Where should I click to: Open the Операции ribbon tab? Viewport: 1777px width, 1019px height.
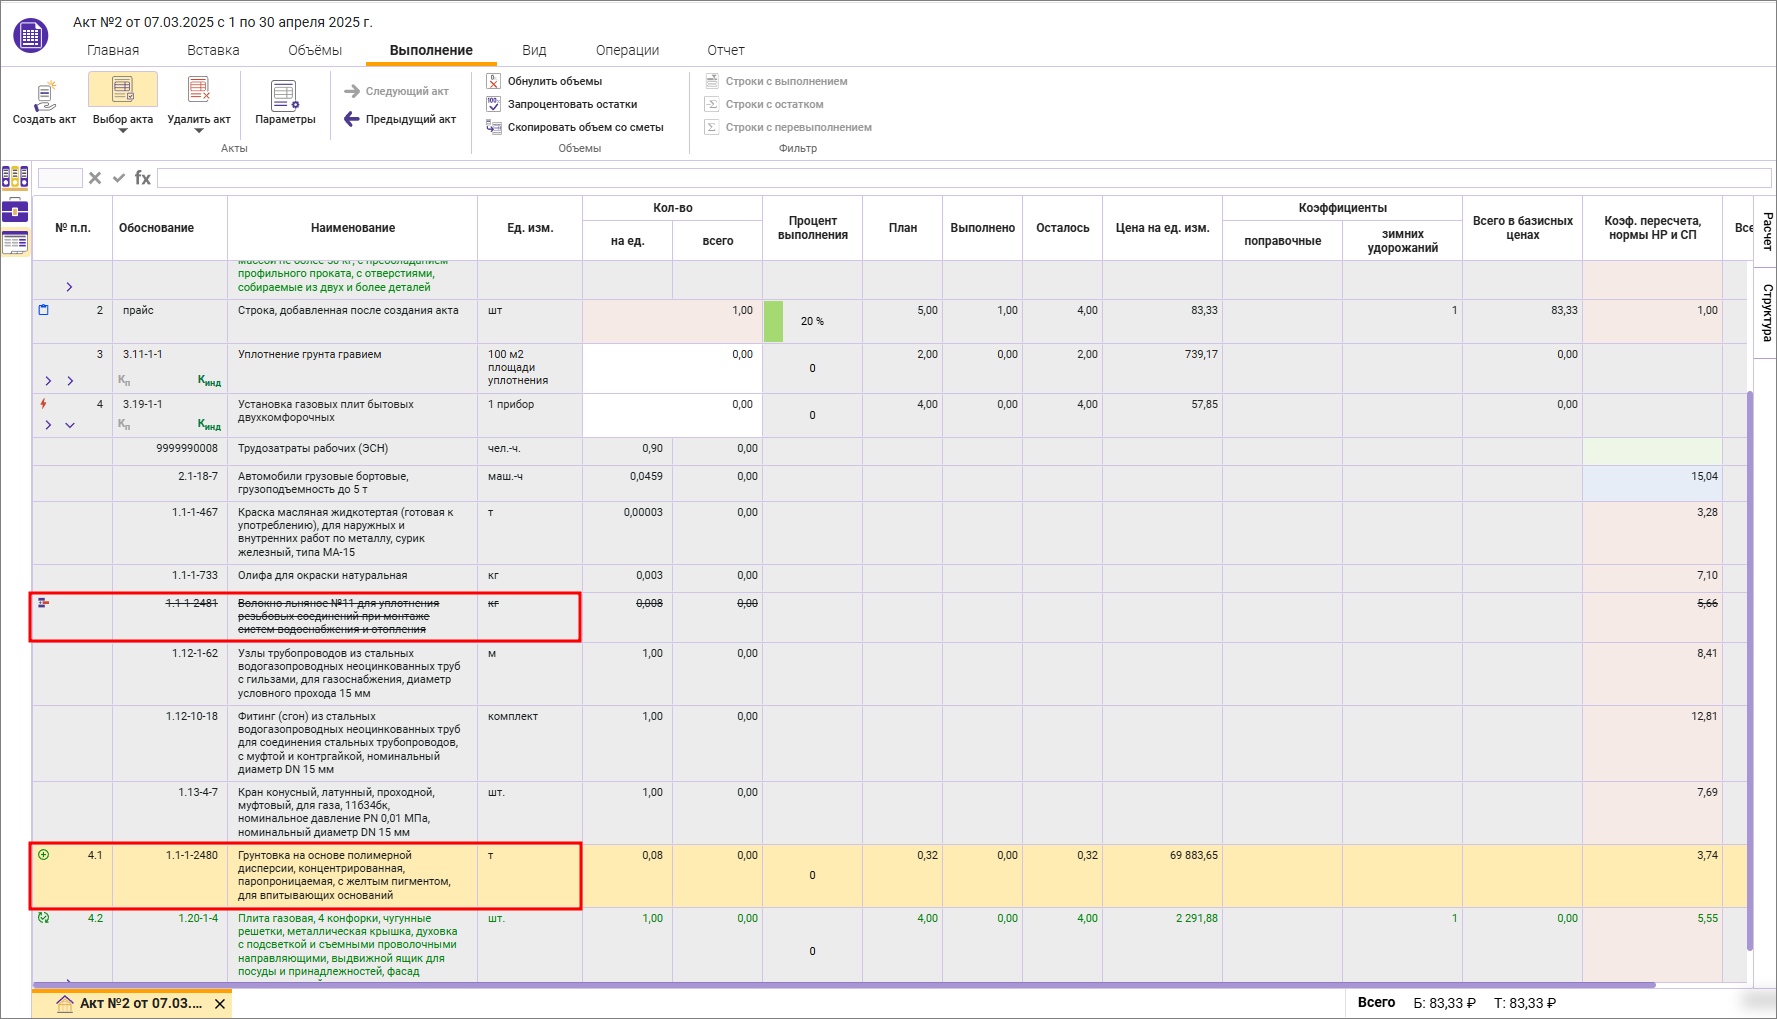click(x=627, y=50)
